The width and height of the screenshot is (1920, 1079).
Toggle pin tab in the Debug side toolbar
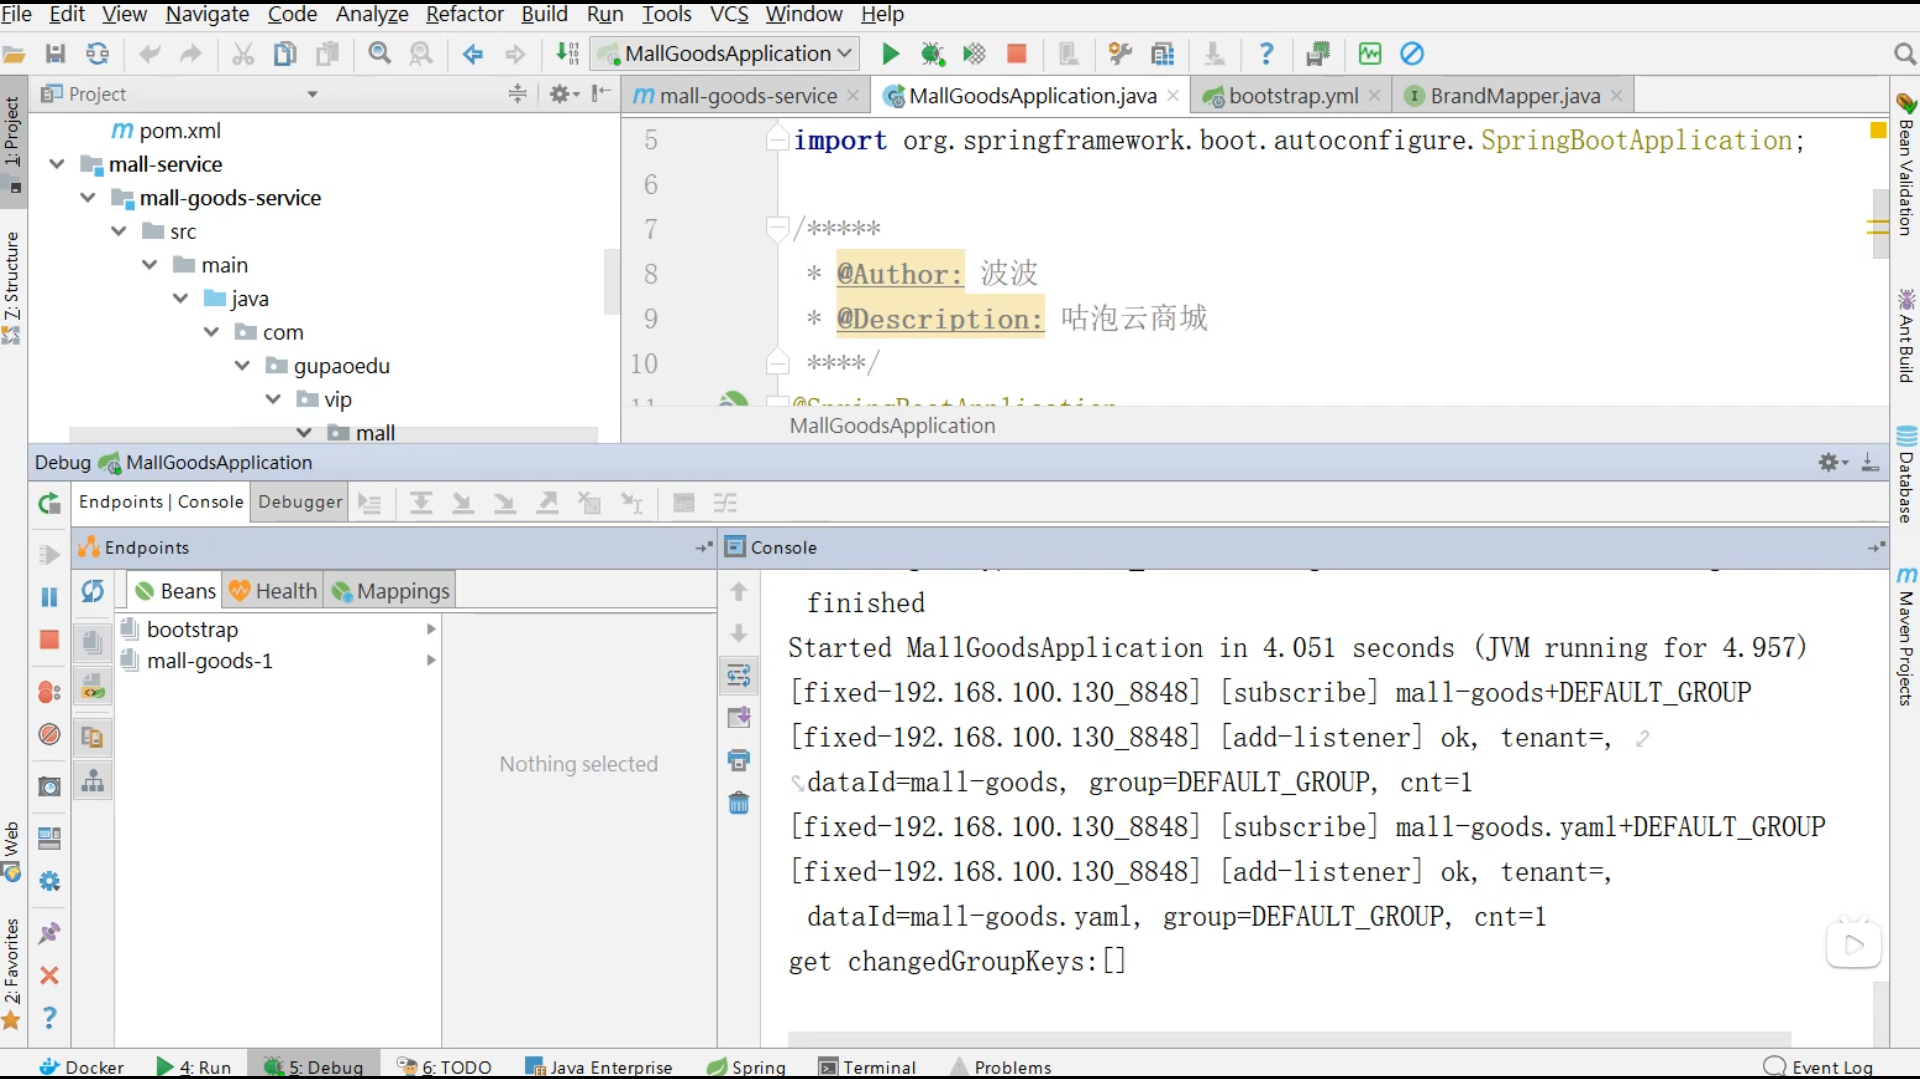click(49, 934)
